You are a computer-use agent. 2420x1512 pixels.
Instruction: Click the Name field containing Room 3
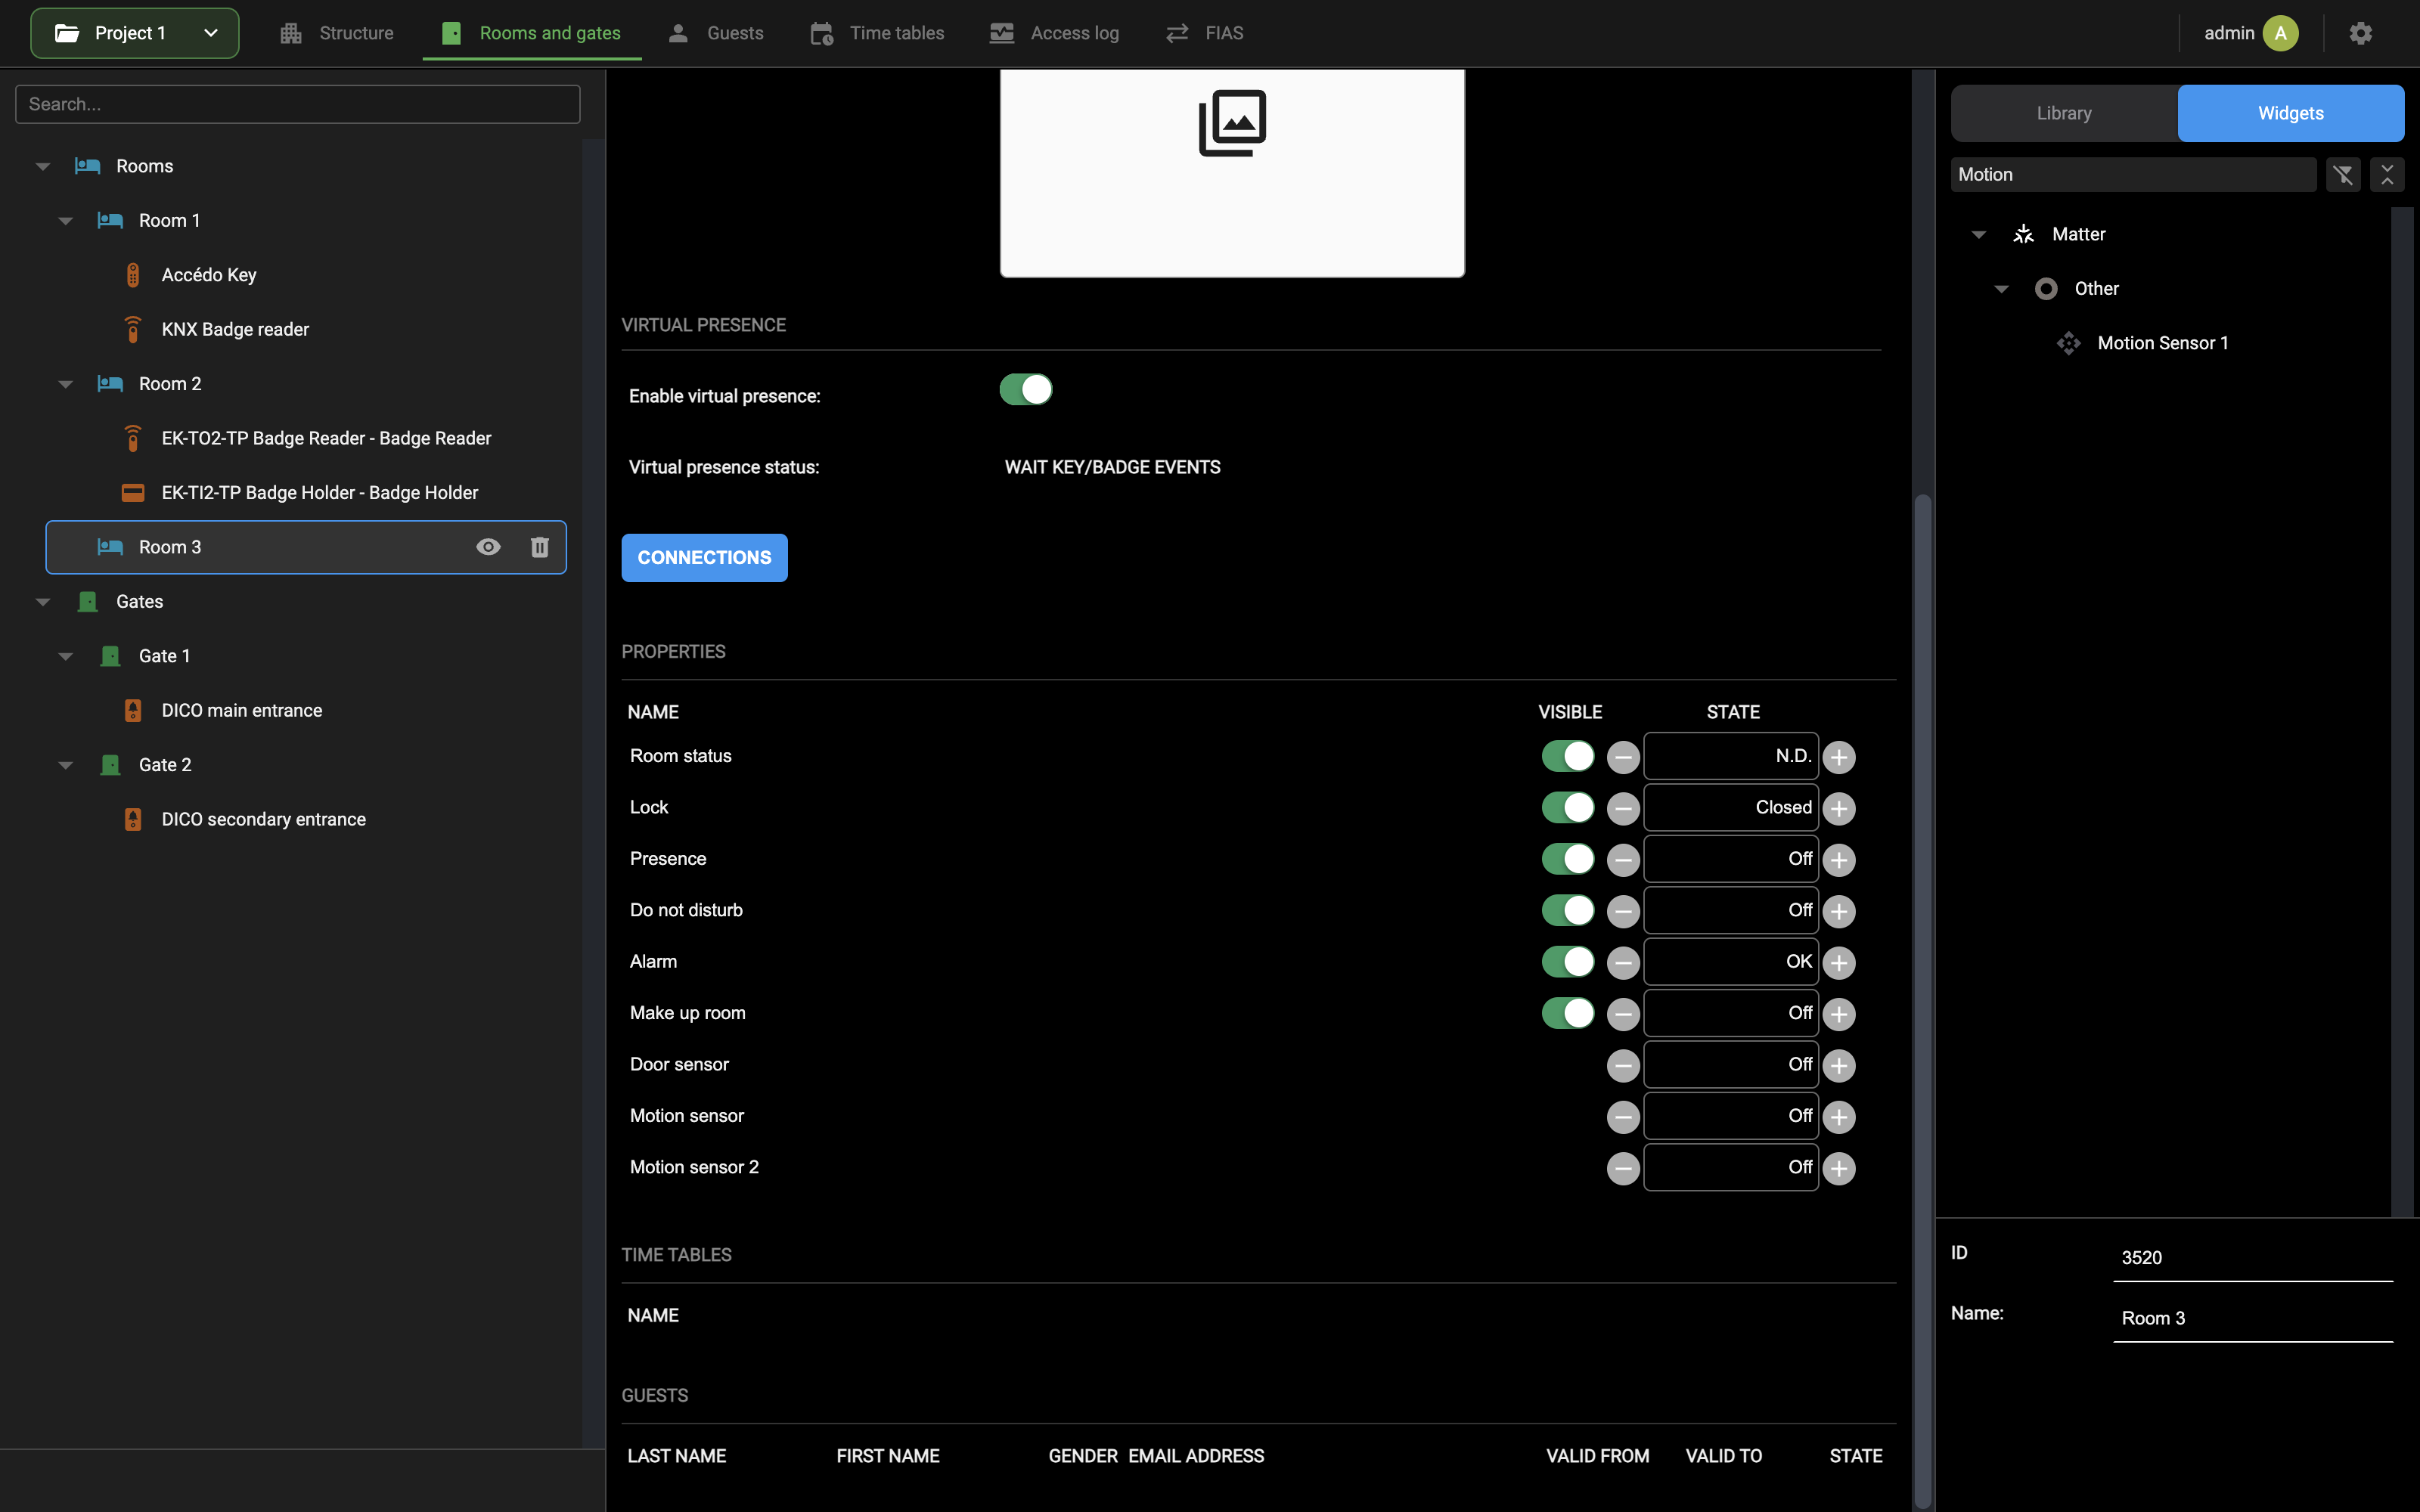pyautogui.click(x=2253, y=1318)
